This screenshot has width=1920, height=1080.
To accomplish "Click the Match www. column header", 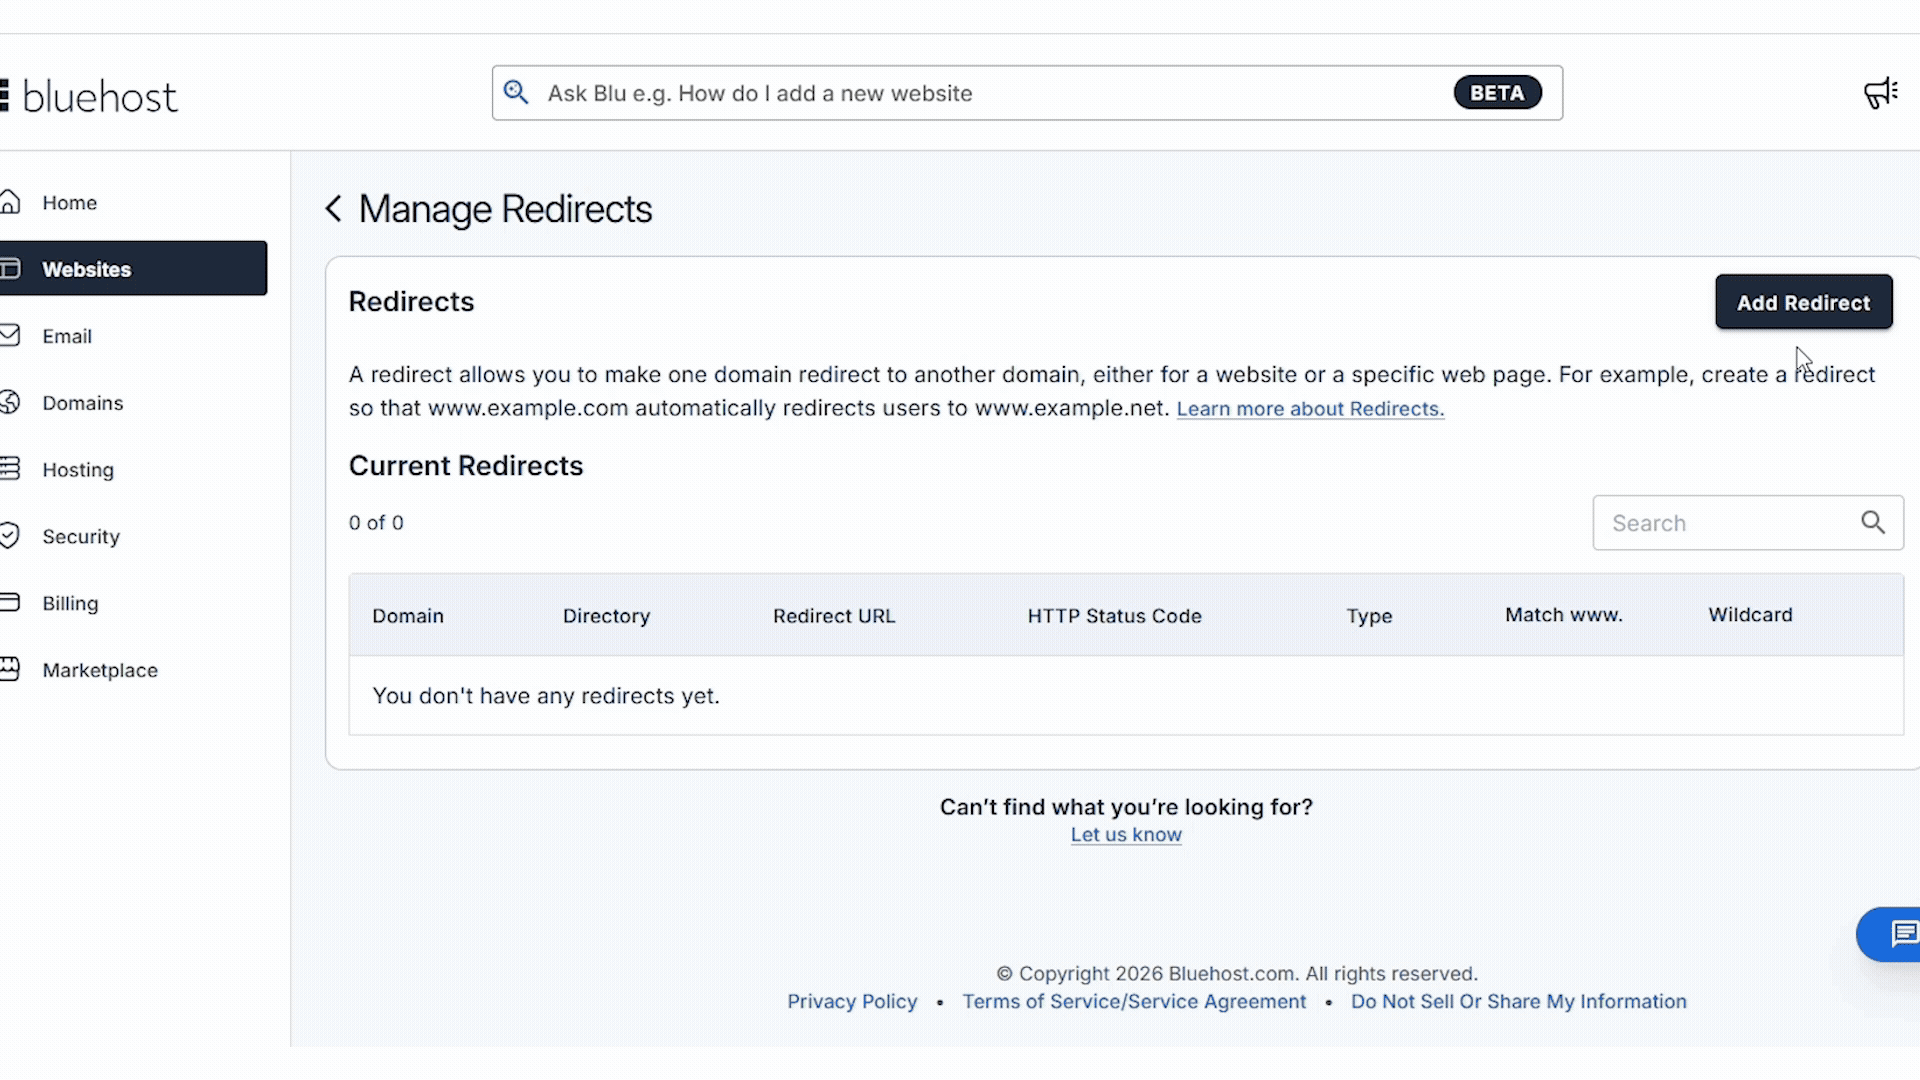I will [1563, 615].
